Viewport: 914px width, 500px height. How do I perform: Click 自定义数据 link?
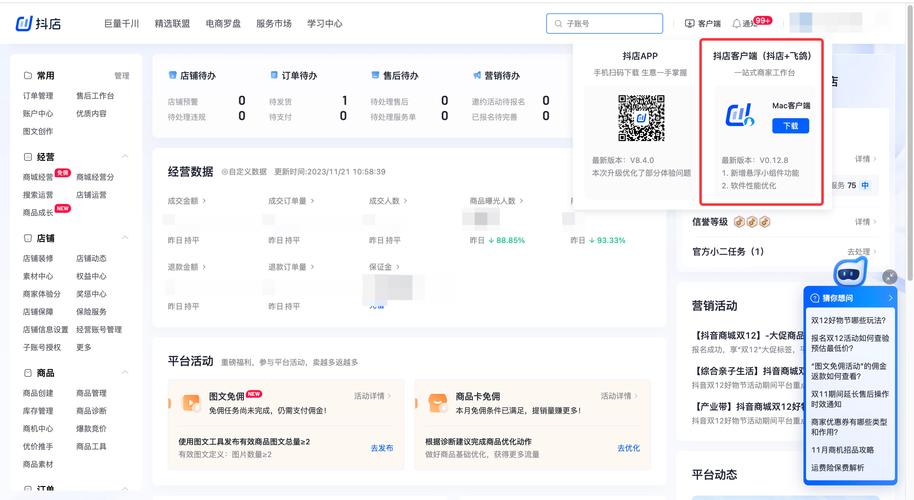(244, 172)
